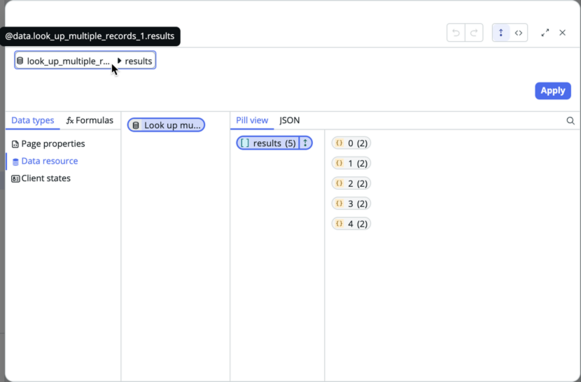Select array item 0 (2)
The width and height of the screenshot is (581, 382).
[351, 143]
